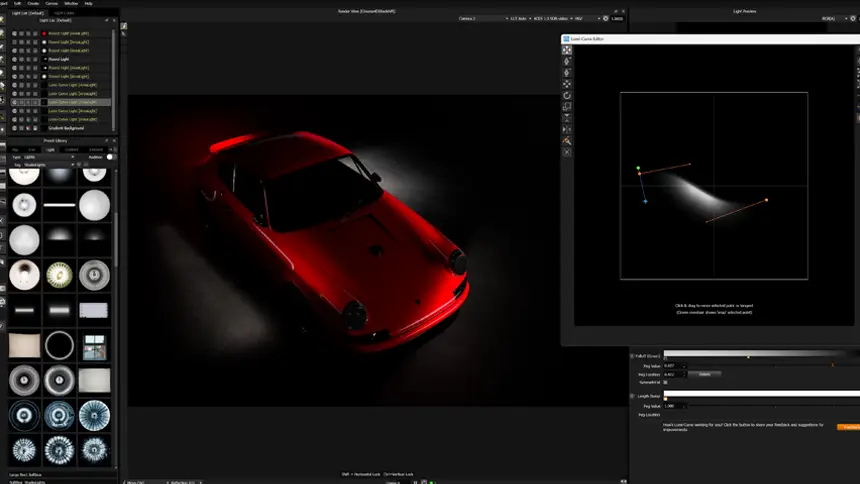Screen dimensions: 860x484
Task: Open the Help menu
Action: click(88, 3)
